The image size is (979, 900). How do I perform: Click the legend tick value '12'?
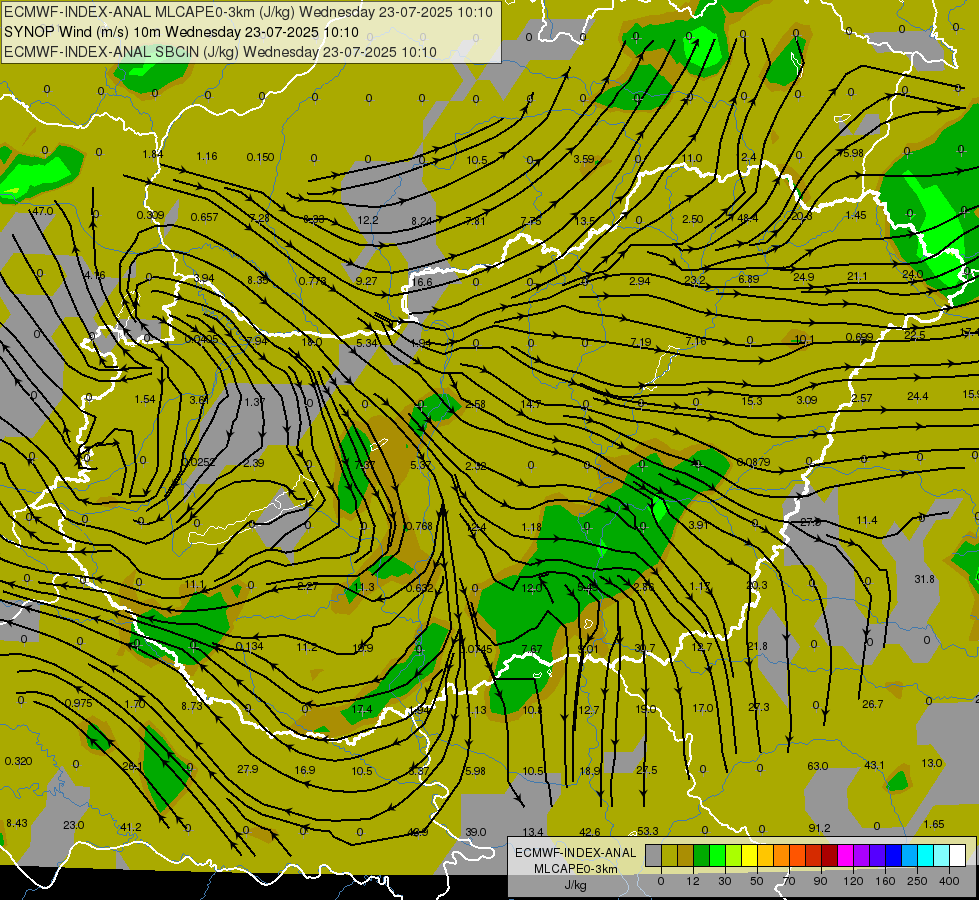(692, 881)
